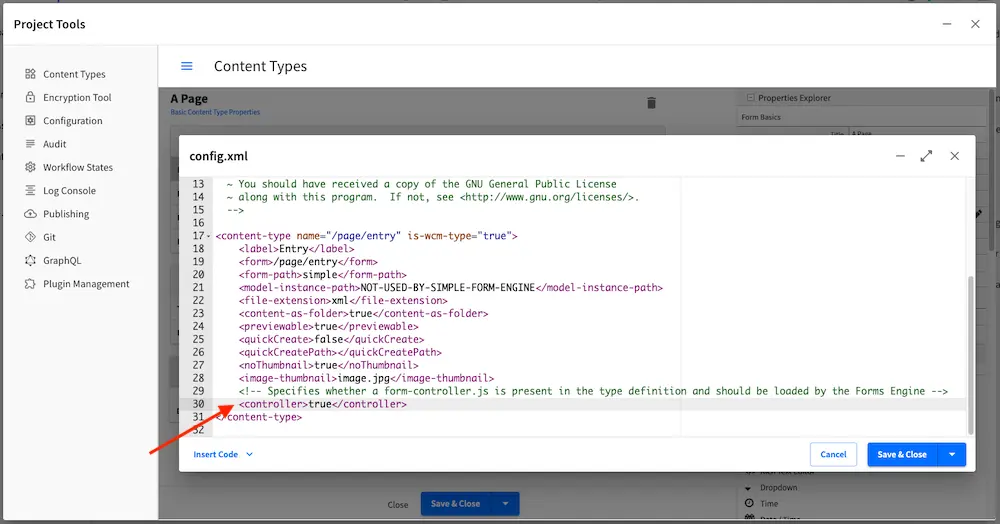This screenshot has width=1000, height=524.
Task: Minimize the Project Tools window
Action: coord(947,24)
